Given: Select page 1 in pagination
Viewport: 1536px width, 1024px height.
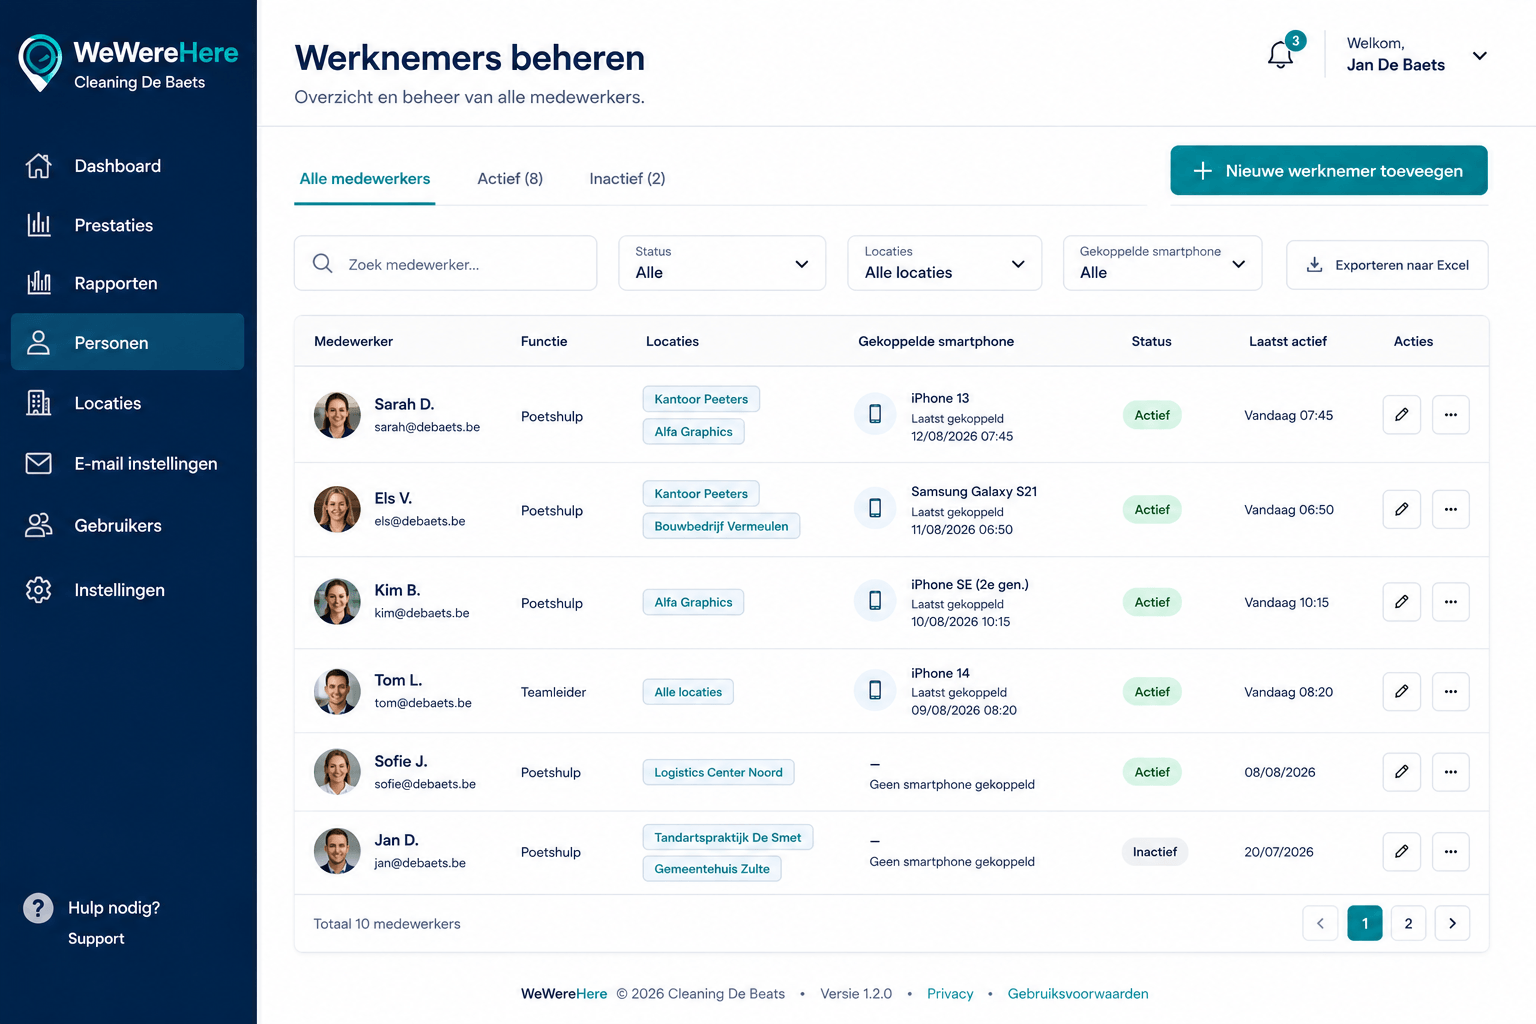Looking at the screenshot, I should pyautogui.click(x=1365, y=923).
